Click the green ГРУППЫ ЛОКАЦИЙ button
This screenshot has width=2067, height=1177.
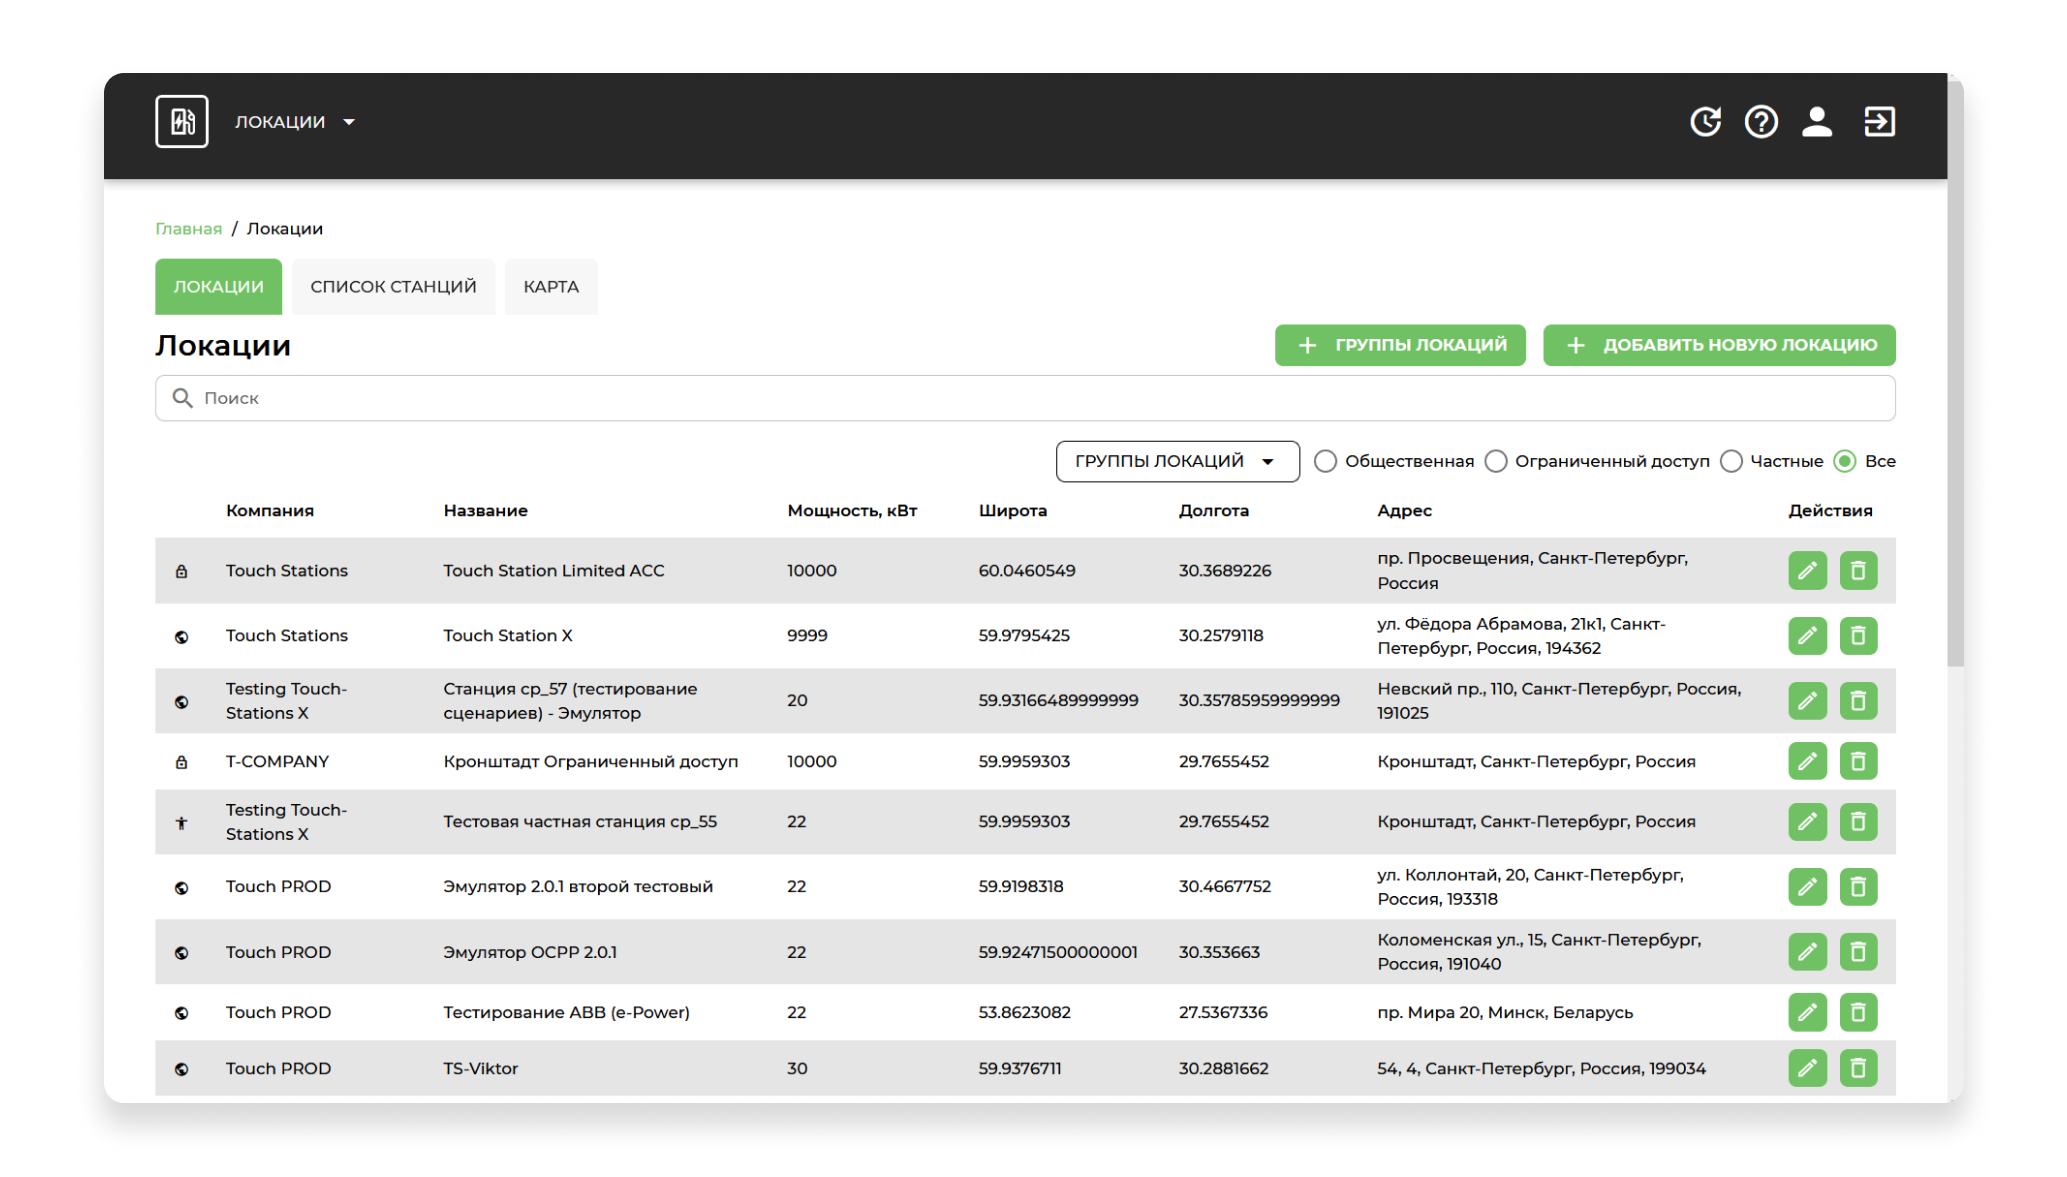click(1400, 345)
